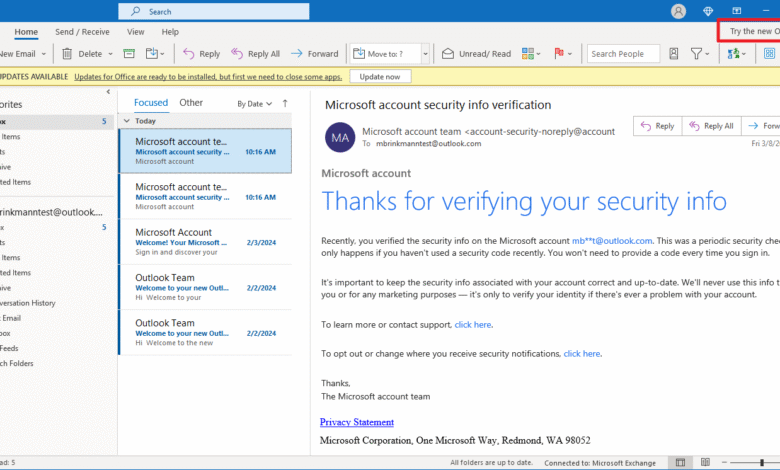Switch to Normal view icon in status bar
This screenshot has width=780, height=470.
[680, 463]
